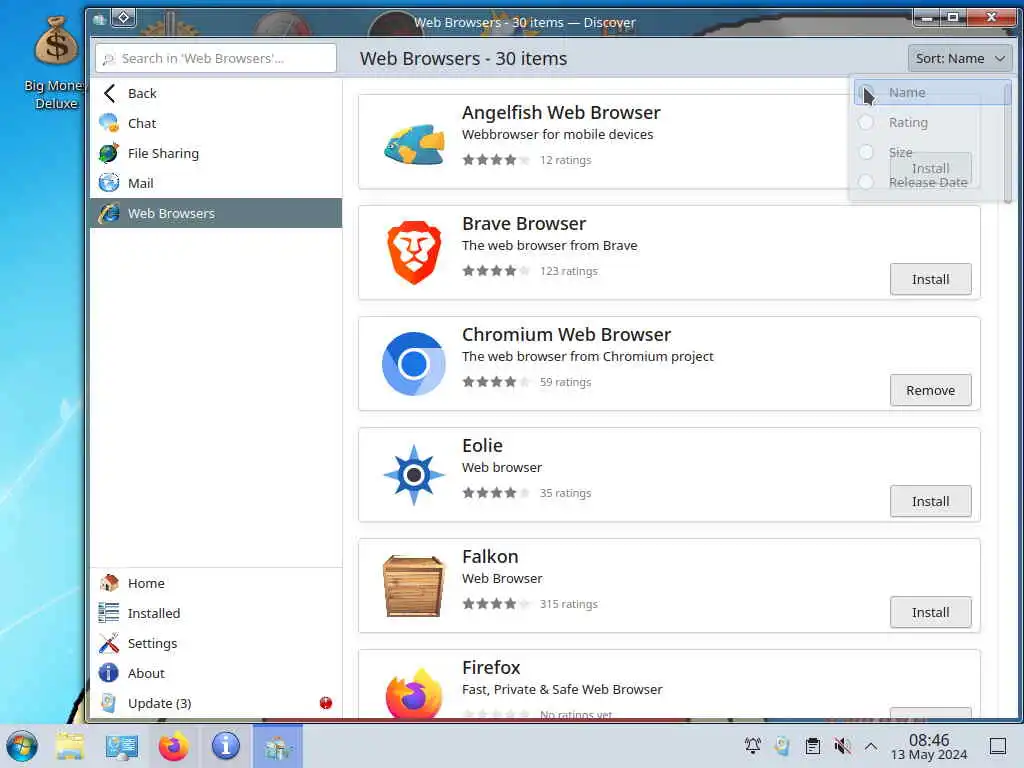Screen dimensions: 1024x768
Task: Open the File Sharing category
Action: click(216, 153)
